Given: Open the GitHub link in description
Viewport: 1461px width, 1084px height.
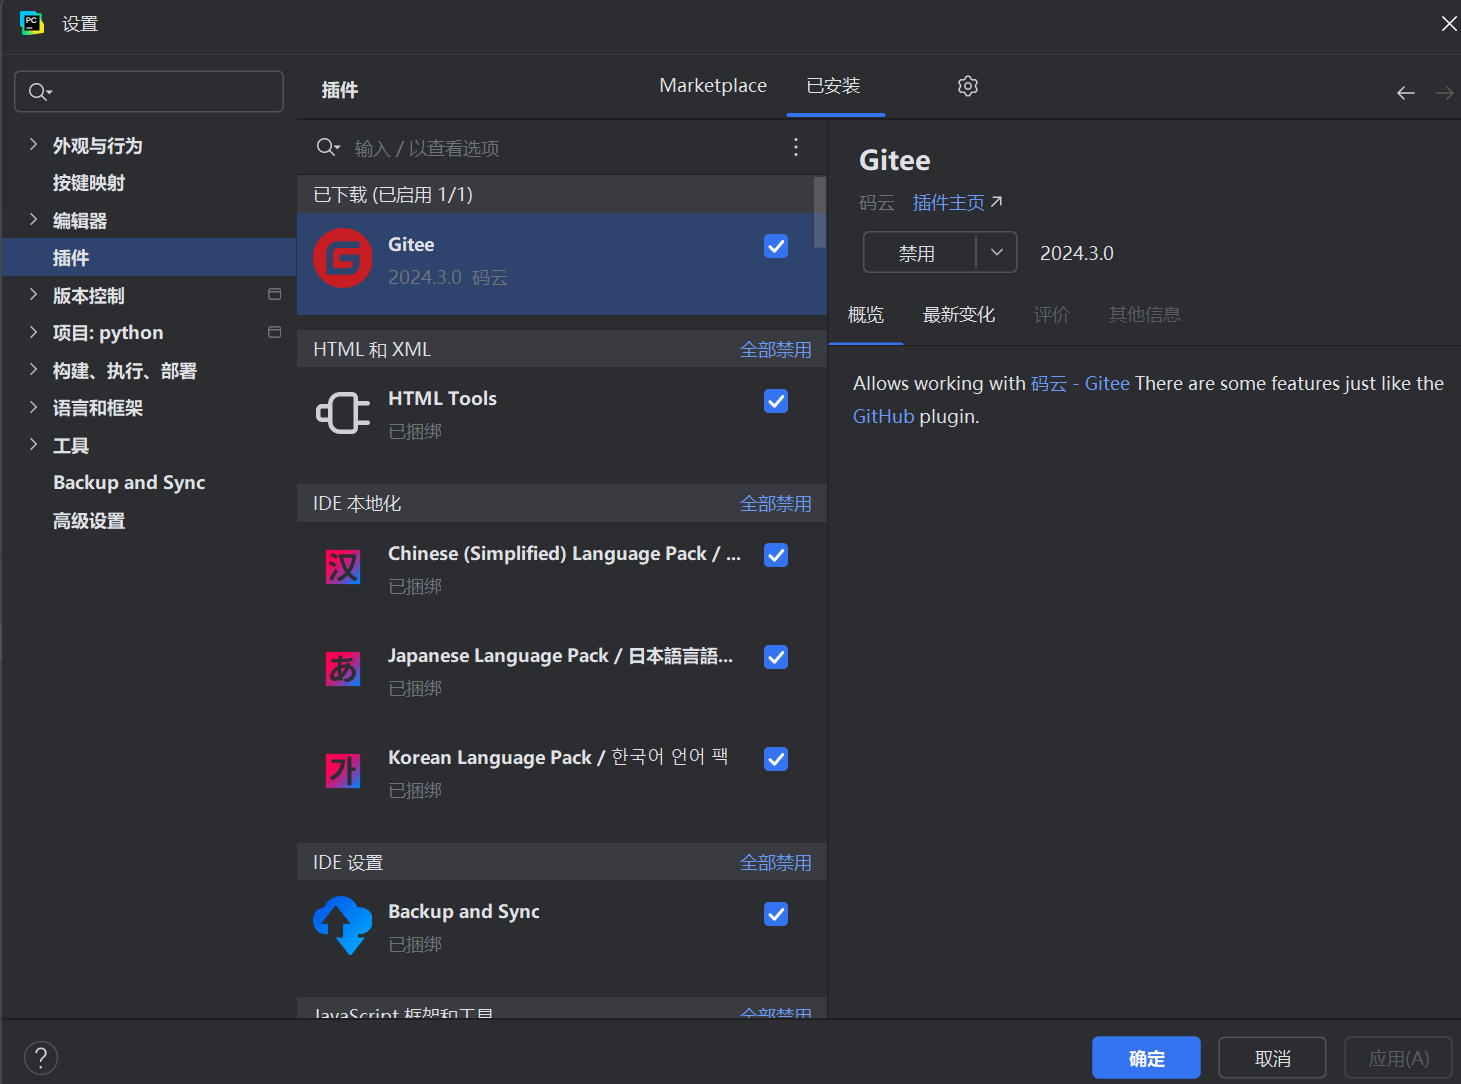Looking at the screenshot, I should coord(884,416).
